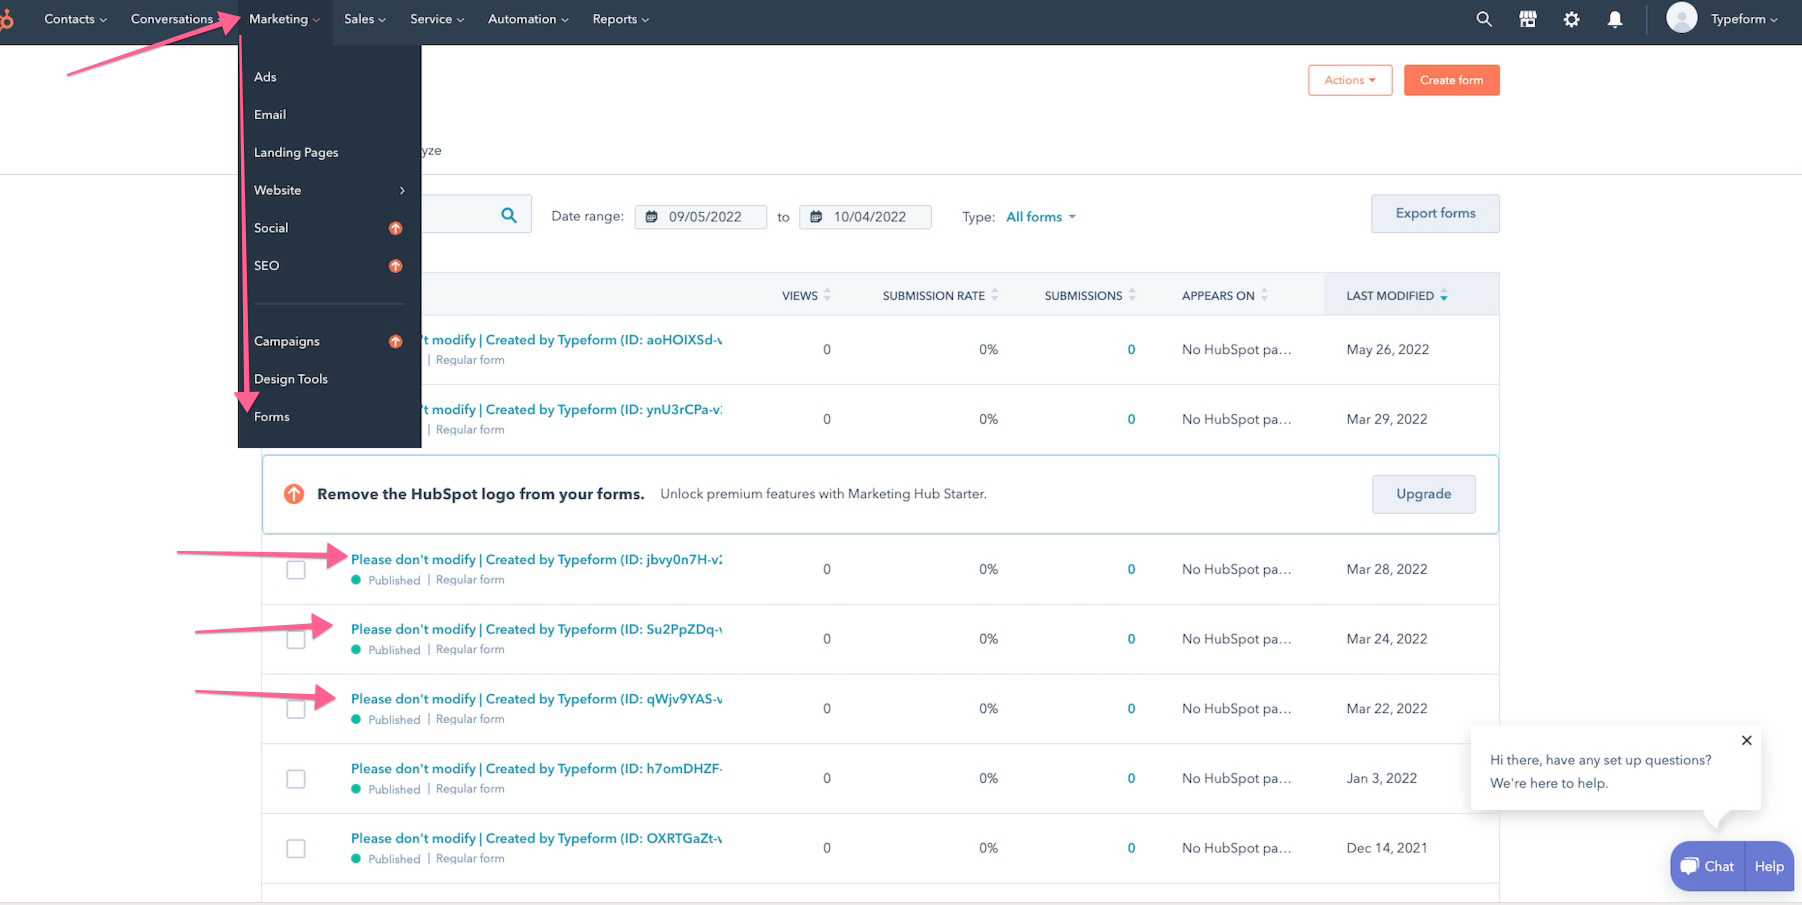Image resolution: width=1802 pixels, height=905 pixels.
Task: Open the Marketplace storefront icon
Action: [x=1528, y=19]
